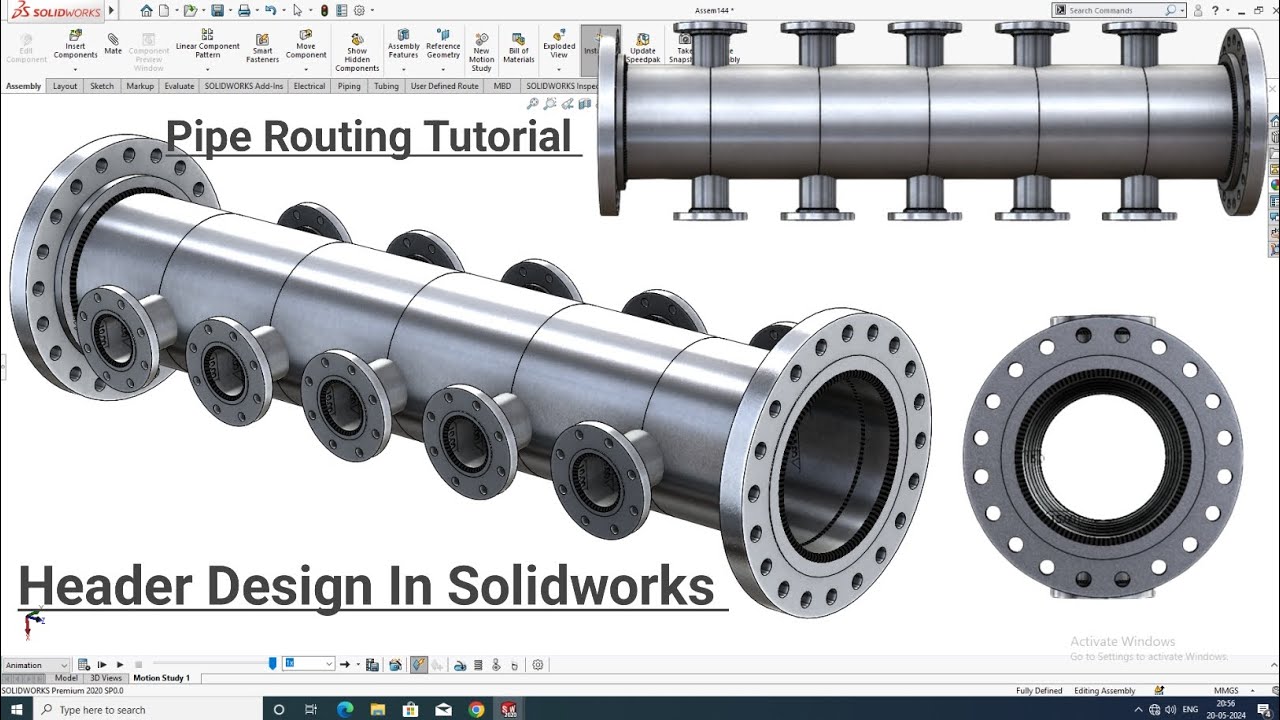Screen dimensions: 1280x720
Task: Click the Contact icon in motion toolbar
Action: (x=496, y=665)
